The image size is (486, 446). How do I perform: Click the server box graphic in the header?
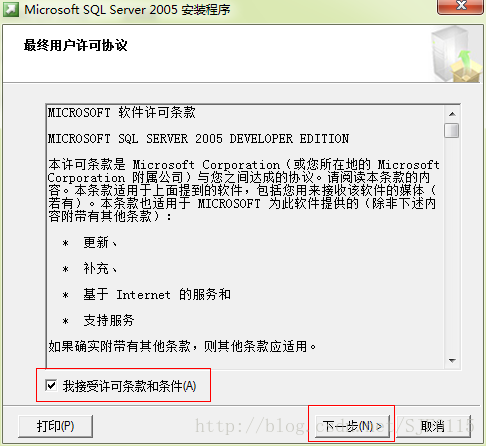[x=456, y=54]
